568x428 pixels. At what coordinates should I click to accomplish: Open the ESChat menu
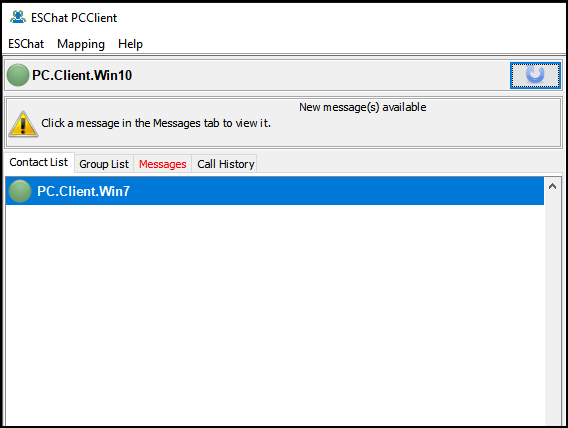[x=26, y=44]
